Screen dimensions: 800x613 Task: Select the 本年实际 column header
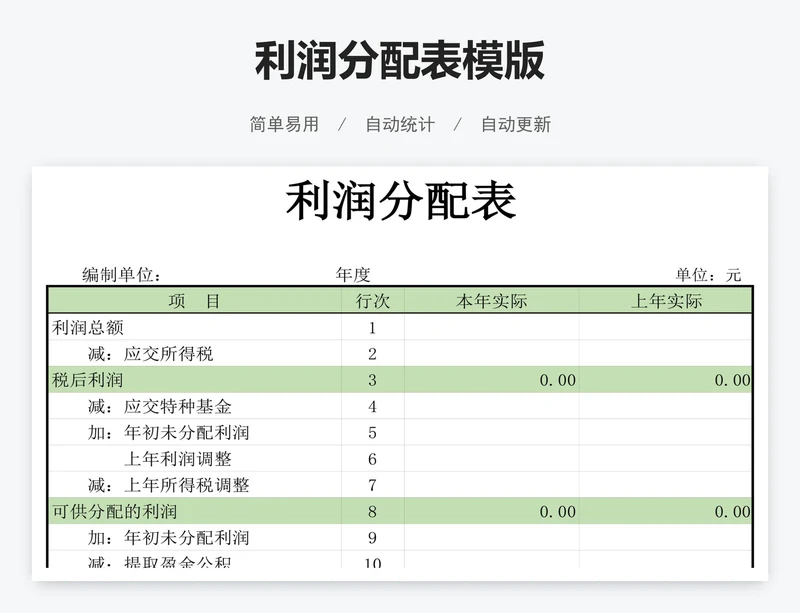[492, 301]
